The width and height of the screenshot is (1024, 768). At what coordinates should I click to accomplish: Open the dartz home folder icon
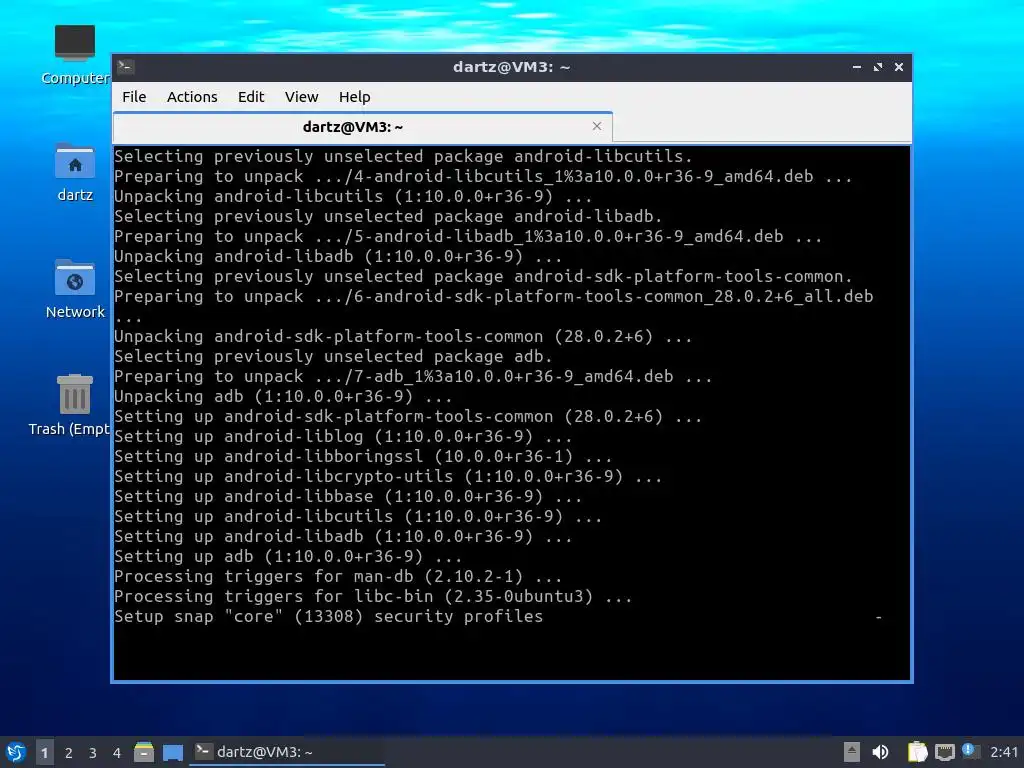[x=74, y=172]
